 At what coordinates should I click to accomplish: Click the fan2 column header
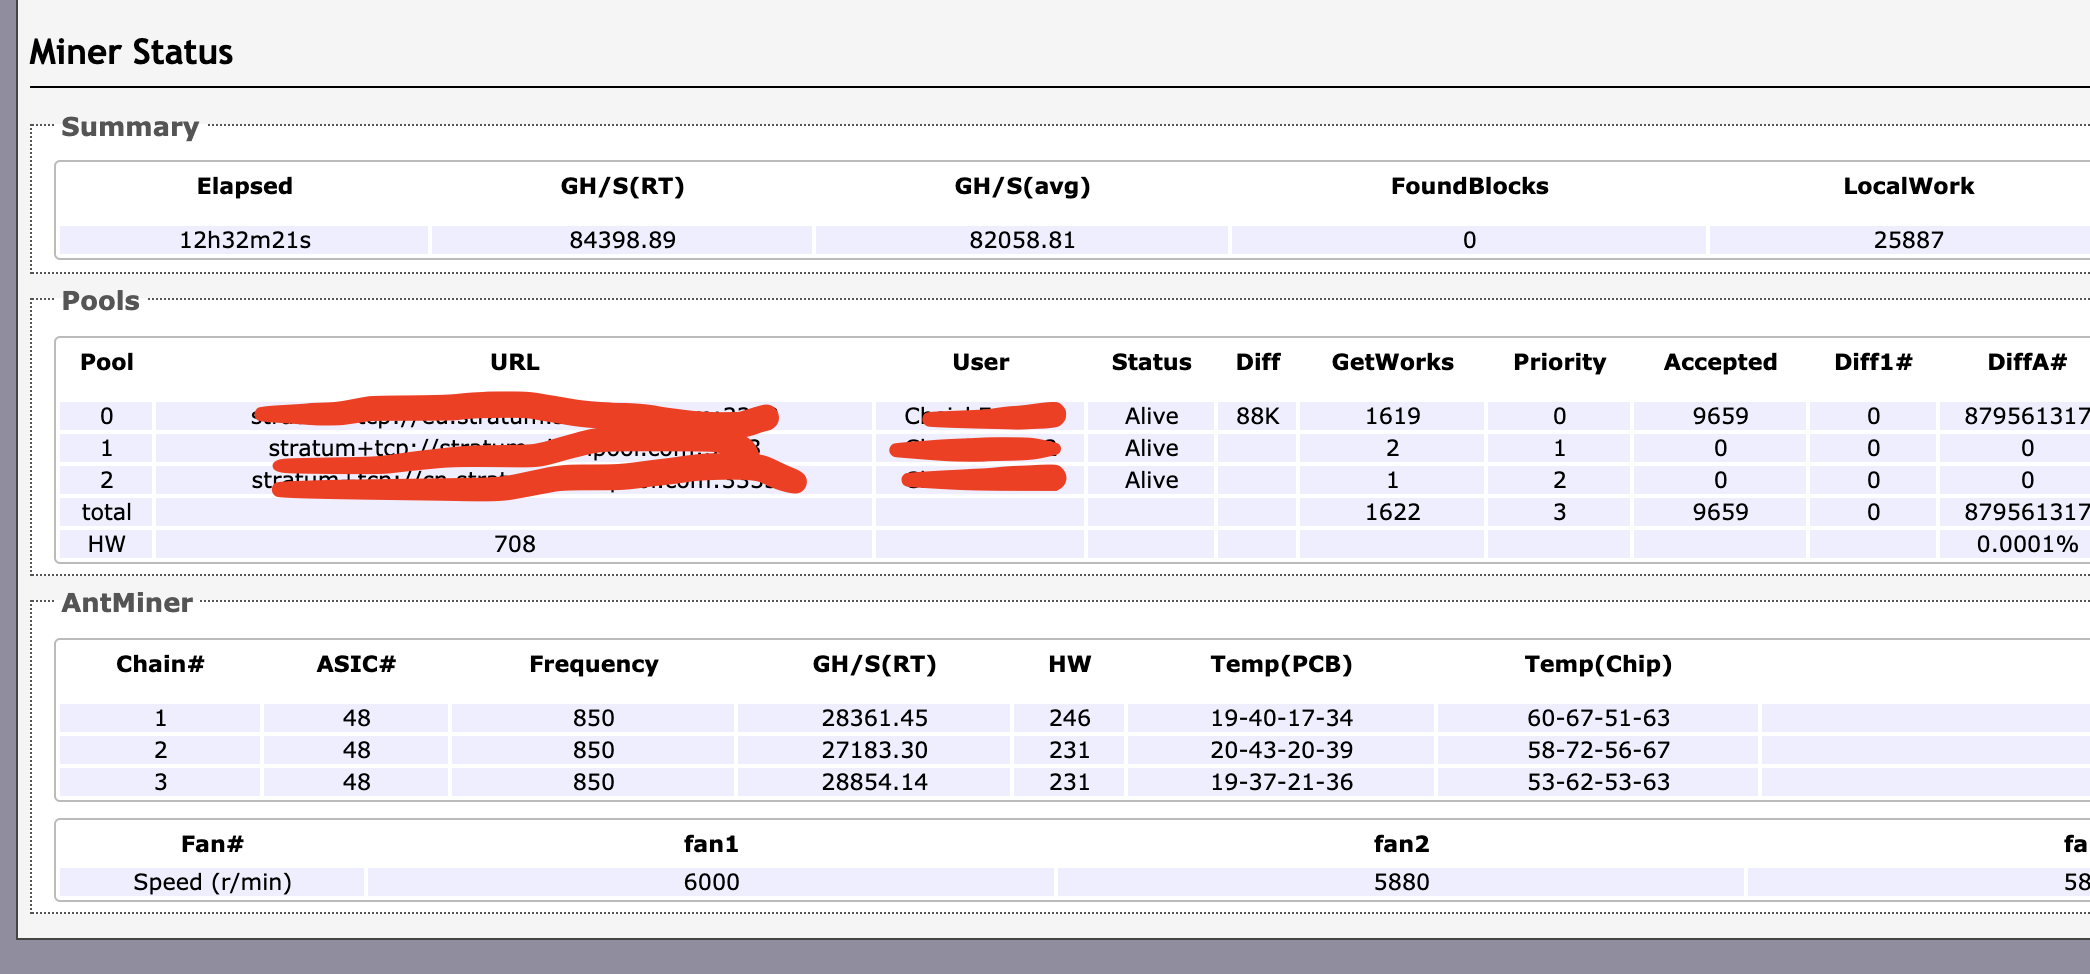click(1401, 844)
